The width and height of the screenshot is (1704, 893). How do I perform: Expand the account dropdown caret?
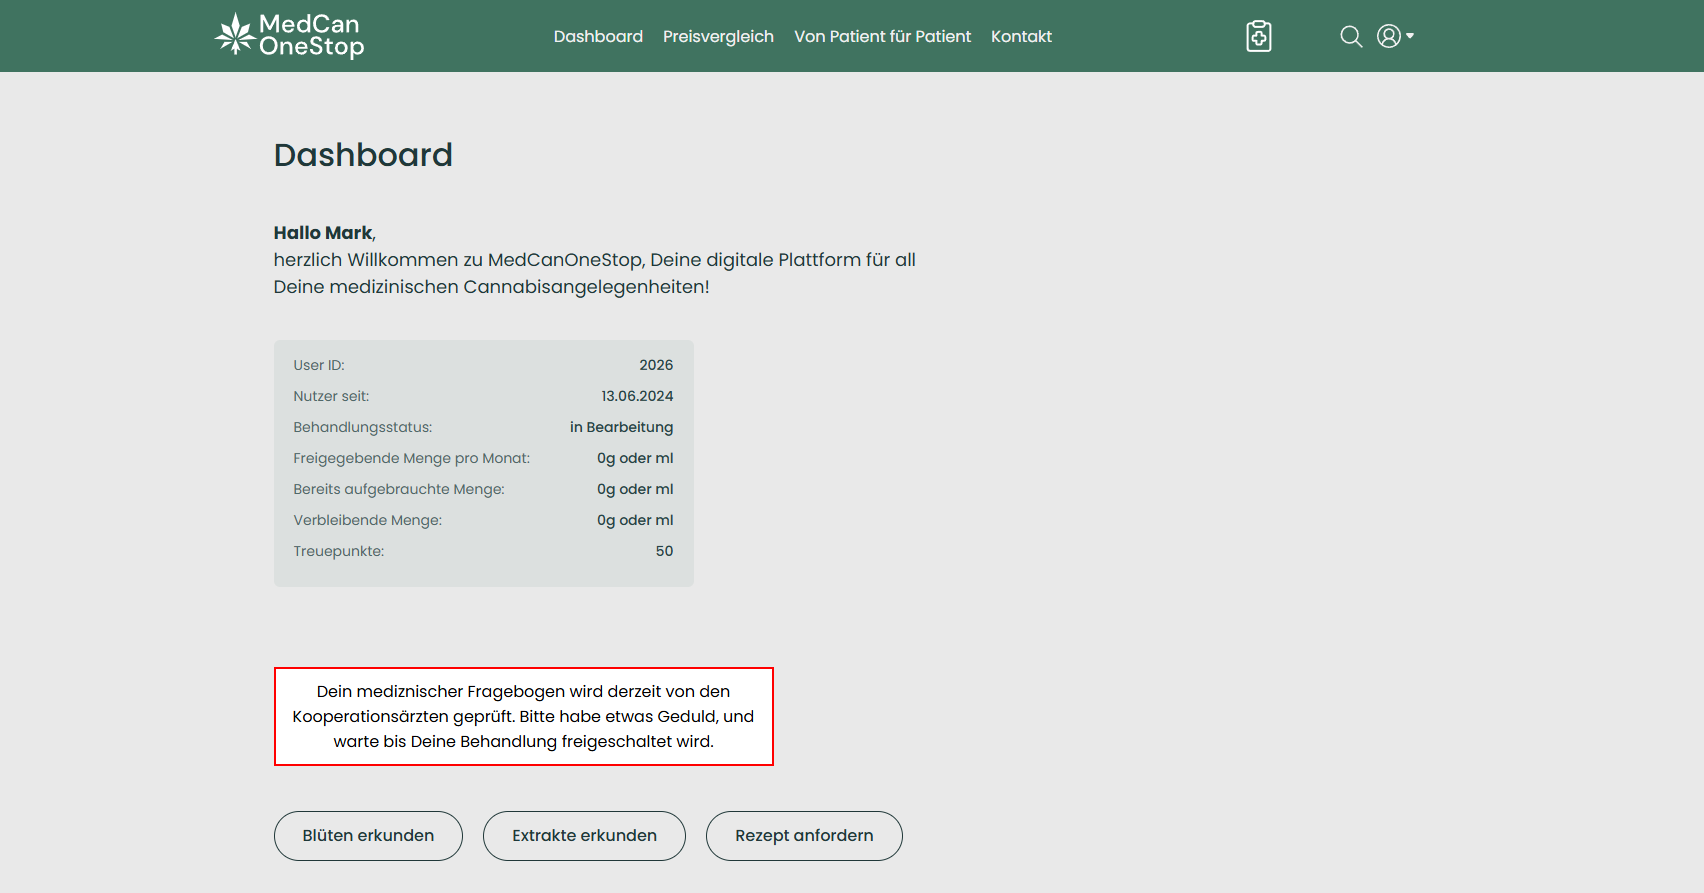1410,36
